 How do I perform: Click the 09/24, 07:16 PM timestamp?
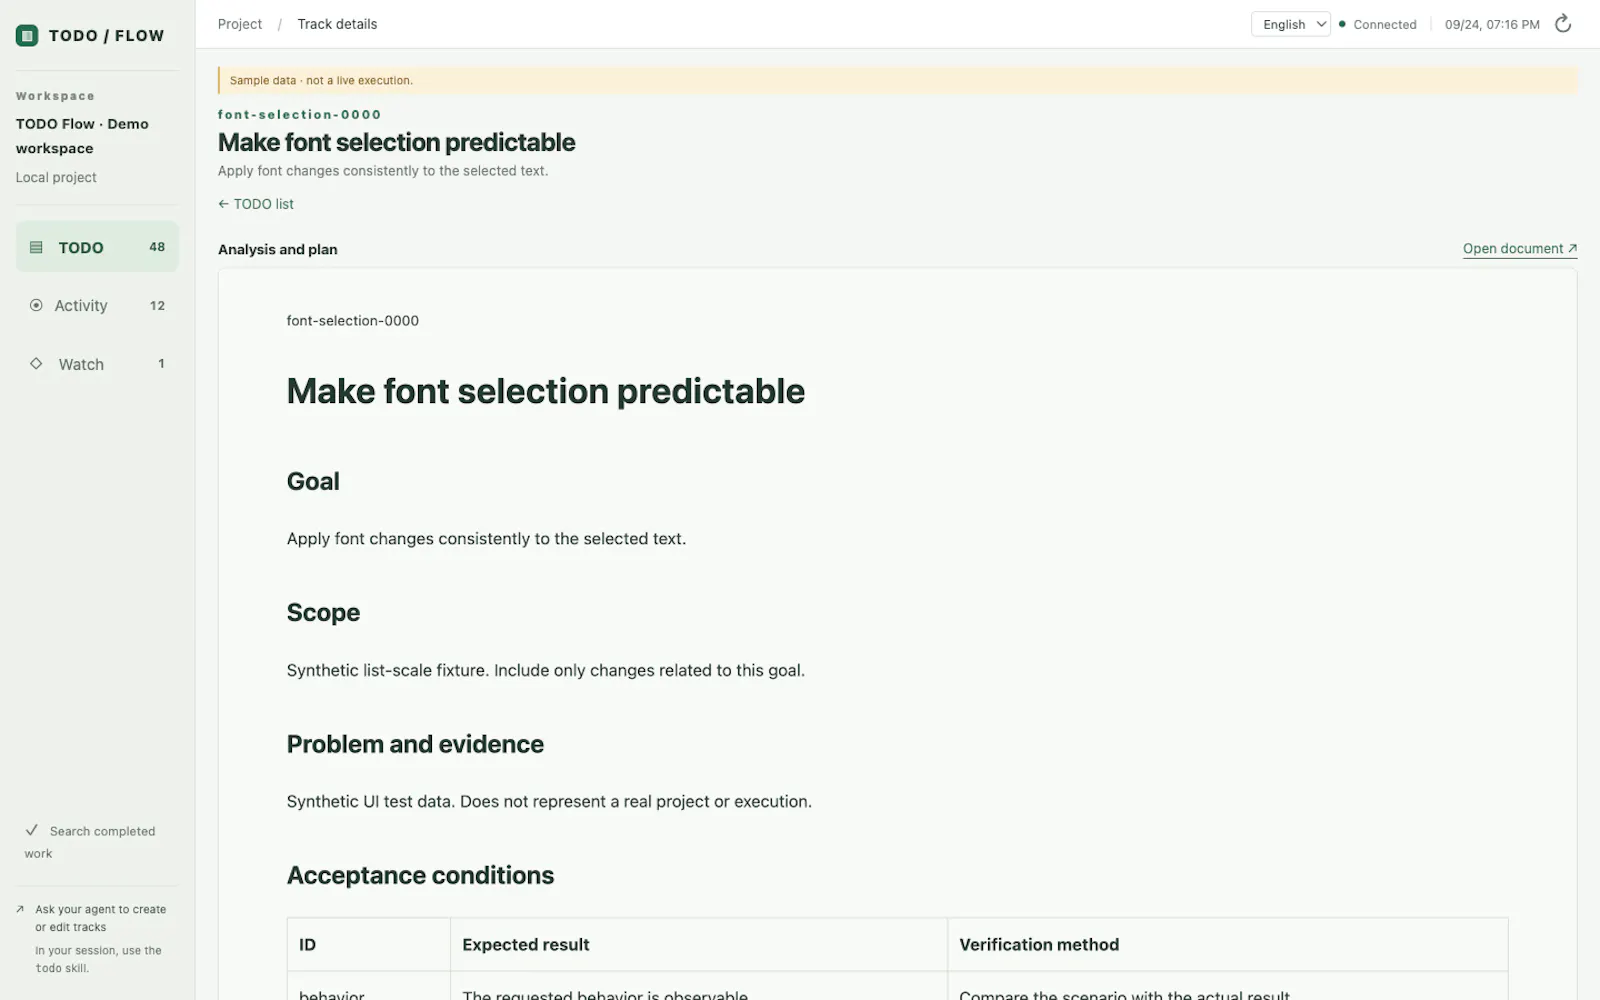coord(1492,24)
